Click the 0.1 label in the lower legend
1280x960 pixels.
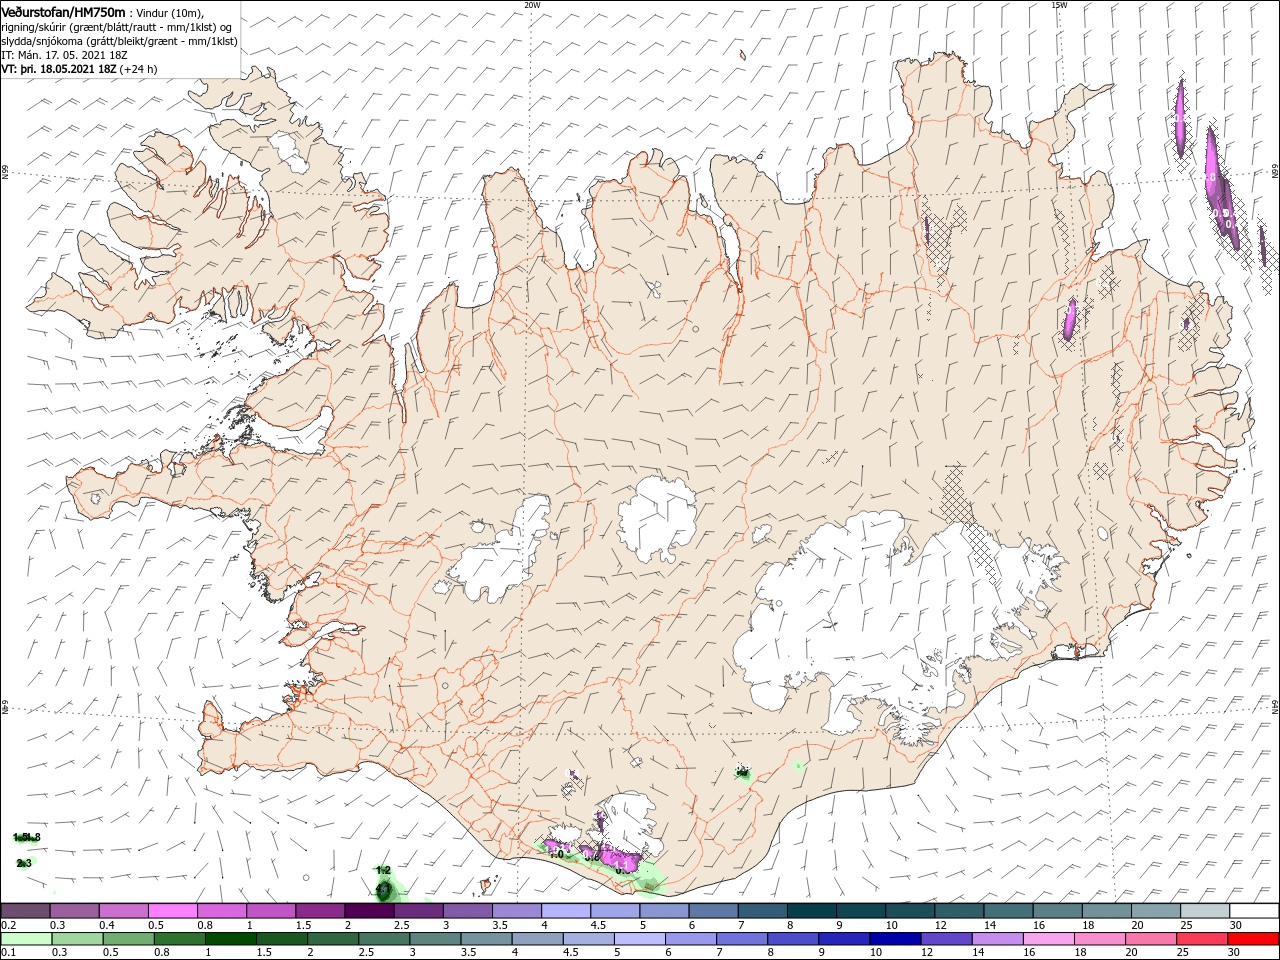tap(8, 952)
